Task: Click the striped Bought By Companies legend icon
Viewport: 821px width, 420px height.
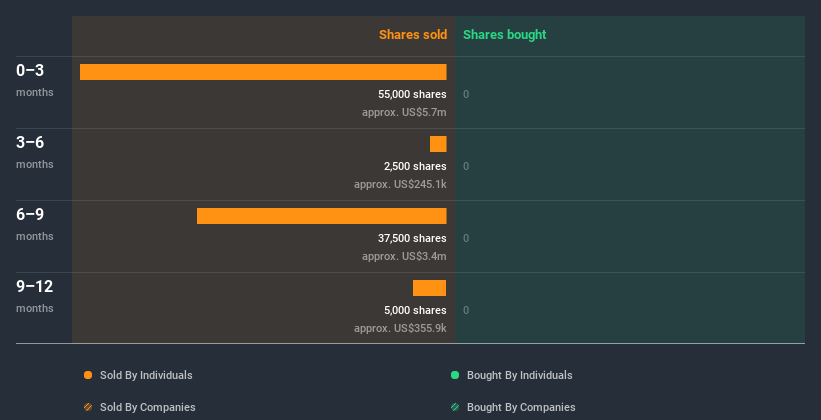Action: point(455,407)
